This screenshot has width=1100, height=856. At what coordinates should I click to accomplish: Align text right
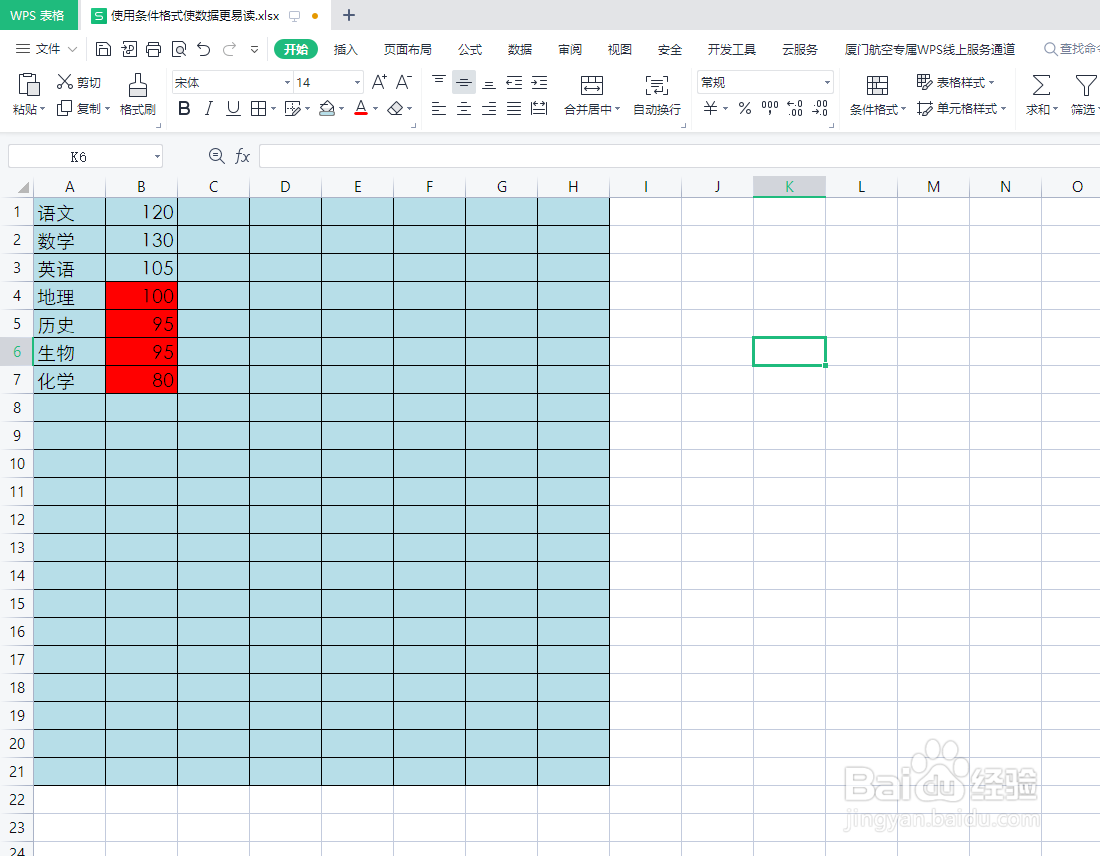coord(489,108)
